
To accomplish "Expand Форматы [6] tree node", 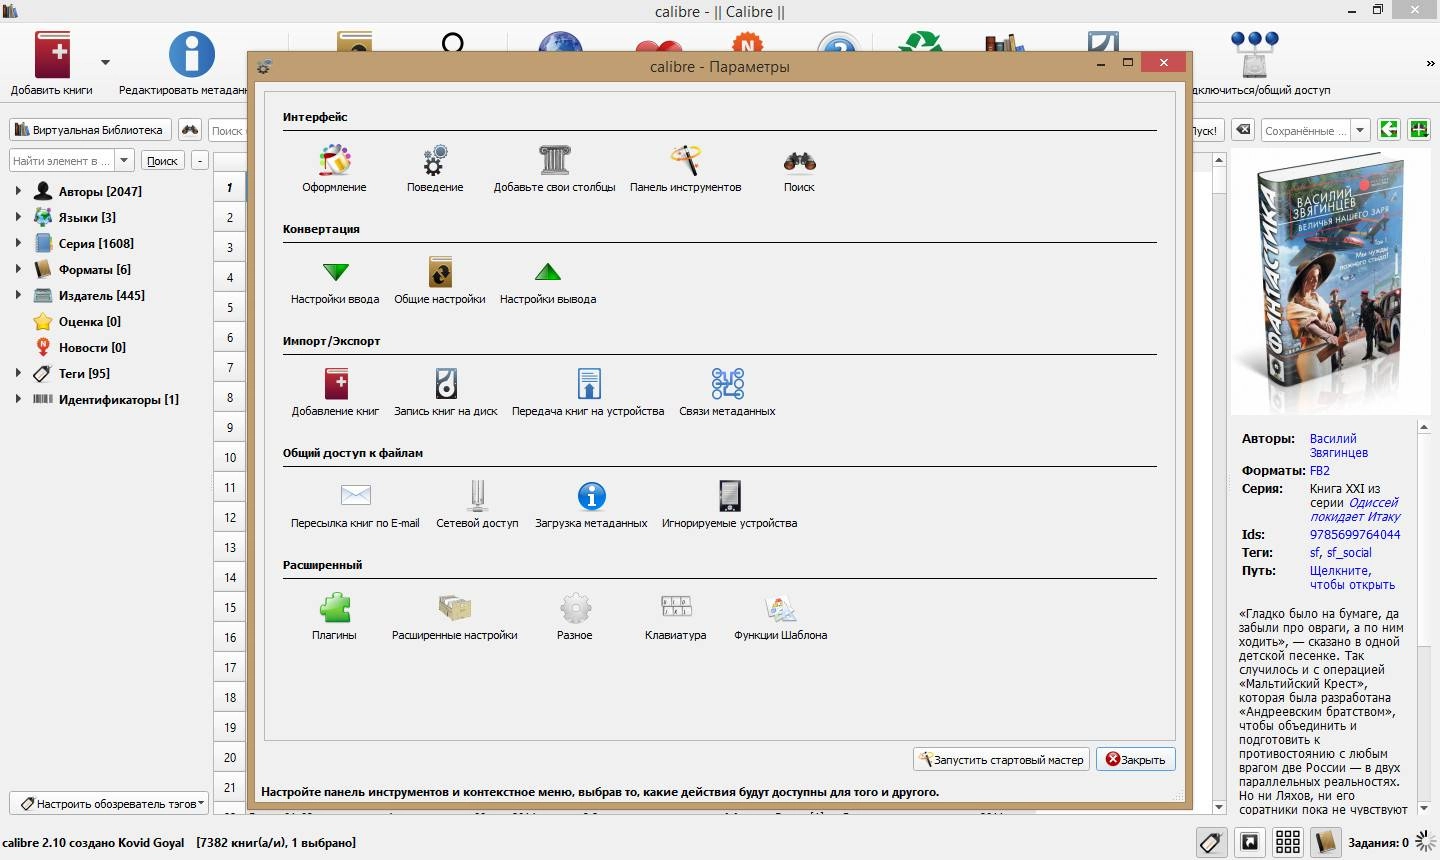I will click(18, 269).
